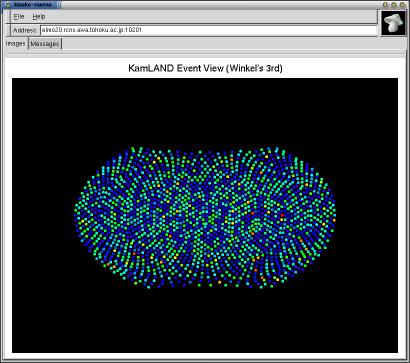Click the black area above the hit map
The height and width of the screenshot is (363, 410).
[x=205, y=112]
